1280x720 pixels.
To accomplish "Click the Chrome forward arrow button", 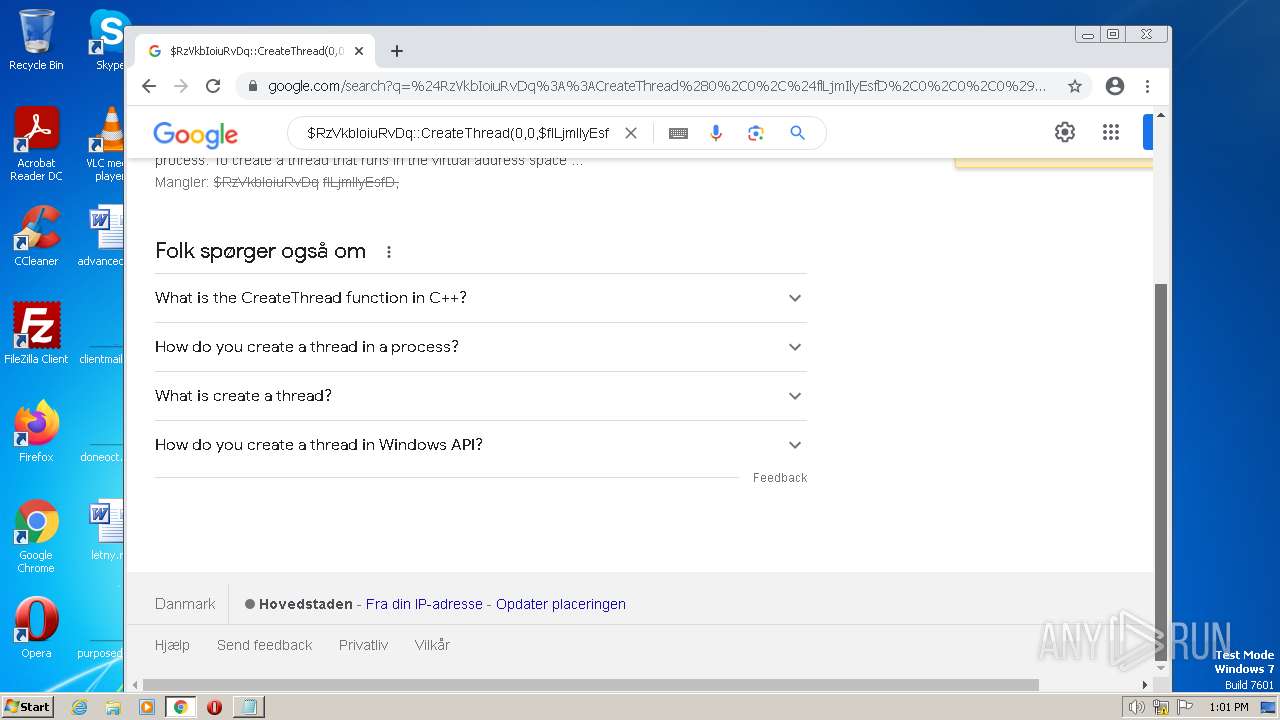I will point(181,86).
